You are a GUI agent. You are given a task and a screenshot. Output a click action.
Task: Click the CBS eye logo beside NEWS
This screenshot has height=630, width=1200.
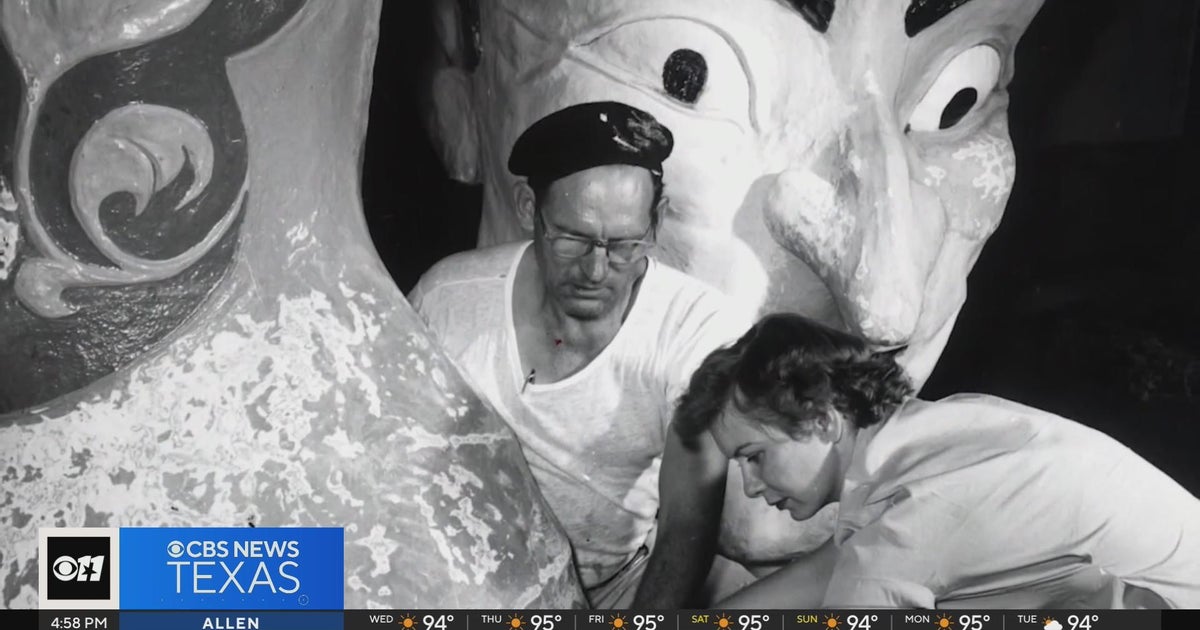click(176, 549)
